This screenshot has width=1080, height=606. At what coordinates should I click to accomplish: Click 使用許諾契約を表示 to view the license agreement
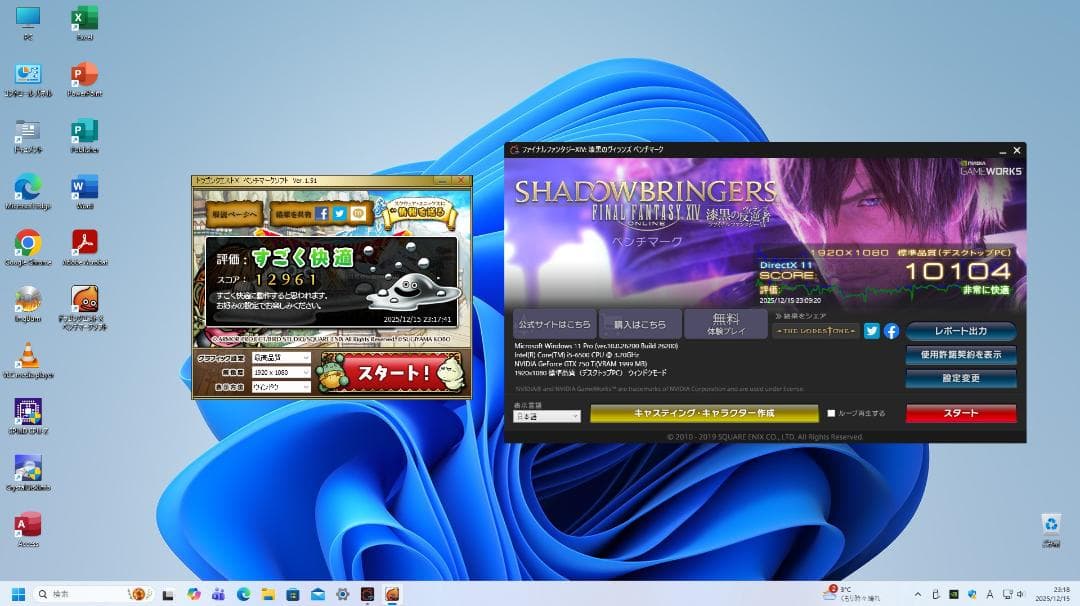(959, 356)
